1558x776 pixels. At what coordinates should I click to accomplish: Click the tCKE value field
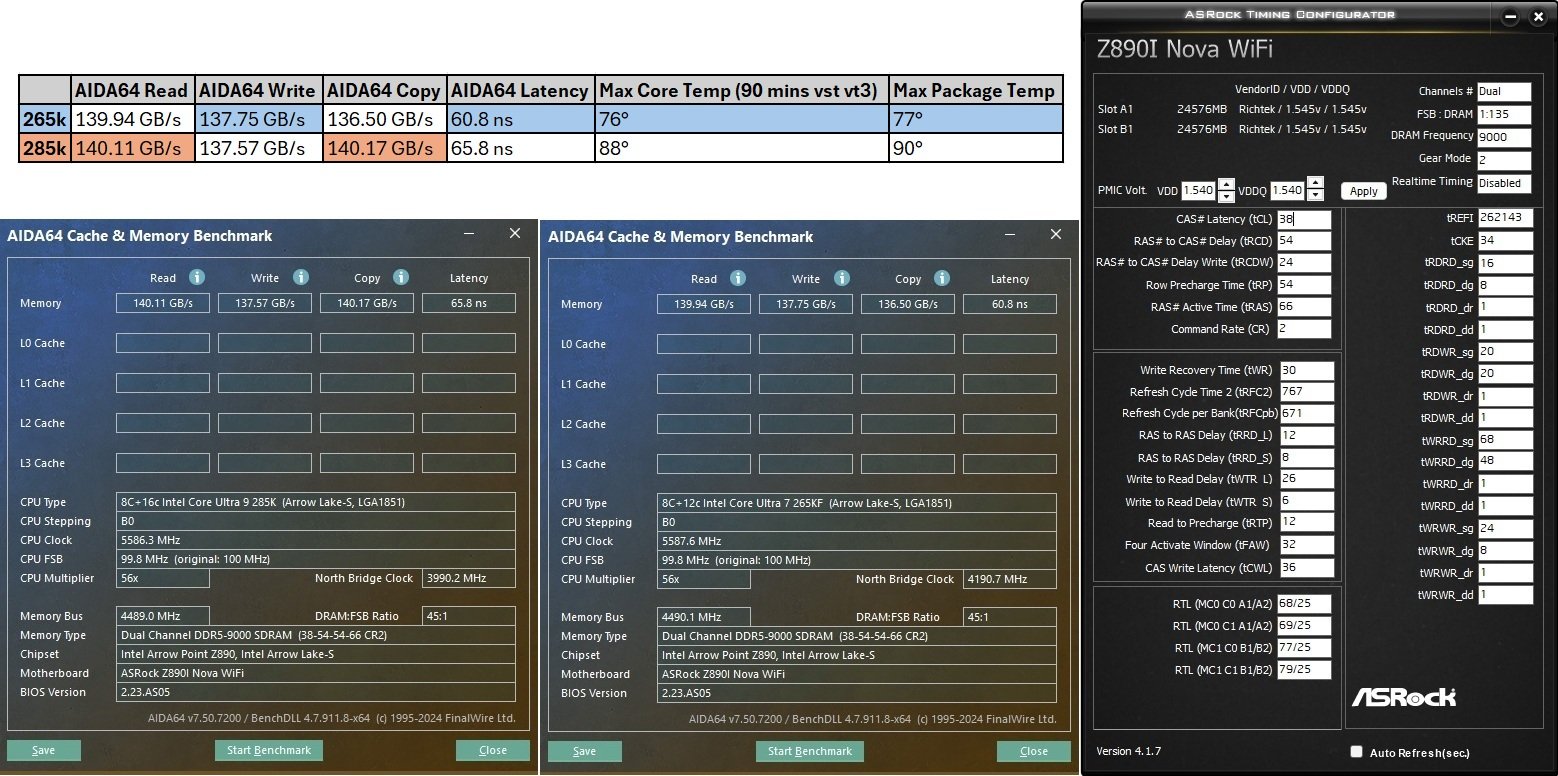tap(1505, 241)
